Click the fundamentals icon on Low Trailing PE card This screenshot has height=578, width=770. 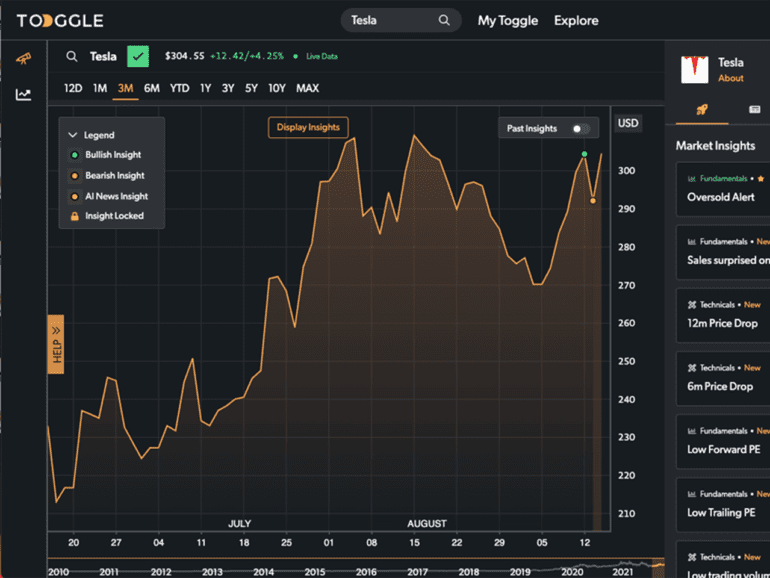pos(691,494)
